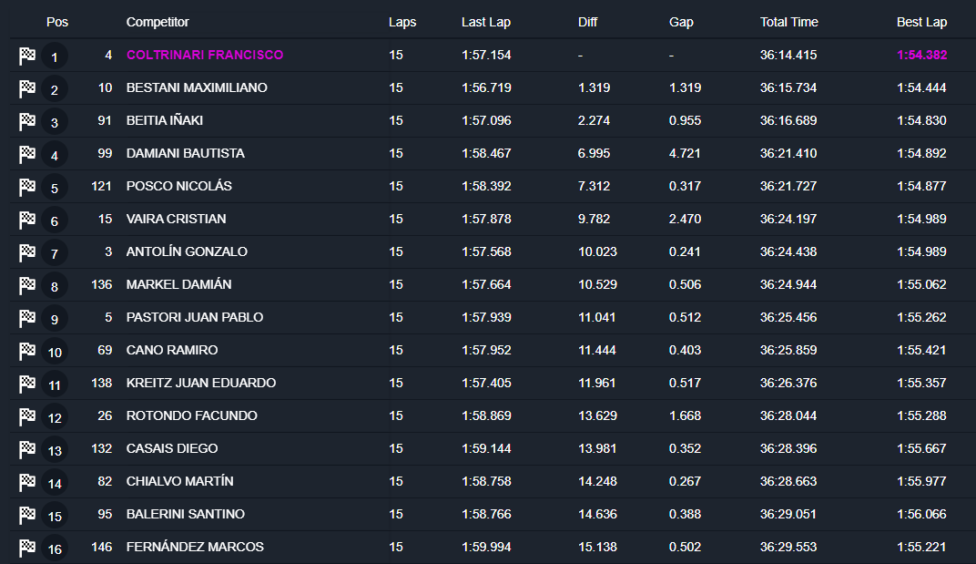The image size is (976, 564).
Task: Click the Competitor column header
Action: pyautogui.click(x=157, y=22)
